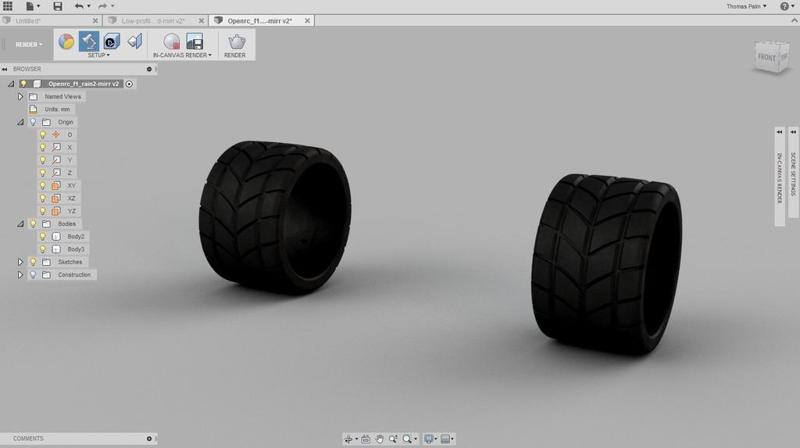Open the SETUP dropdown menu

point(98,55)
